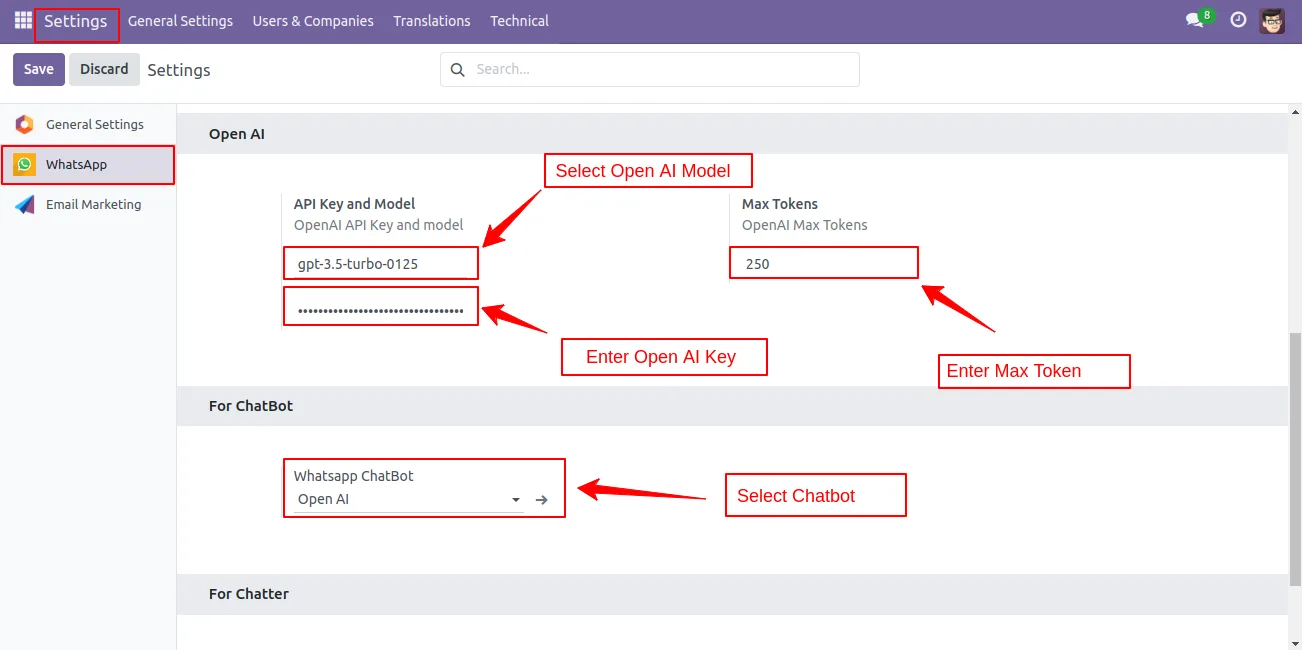The image size is (1302, 650).
Task: Click the masked OpenAI API key field
Action: [x=381, y=310]
